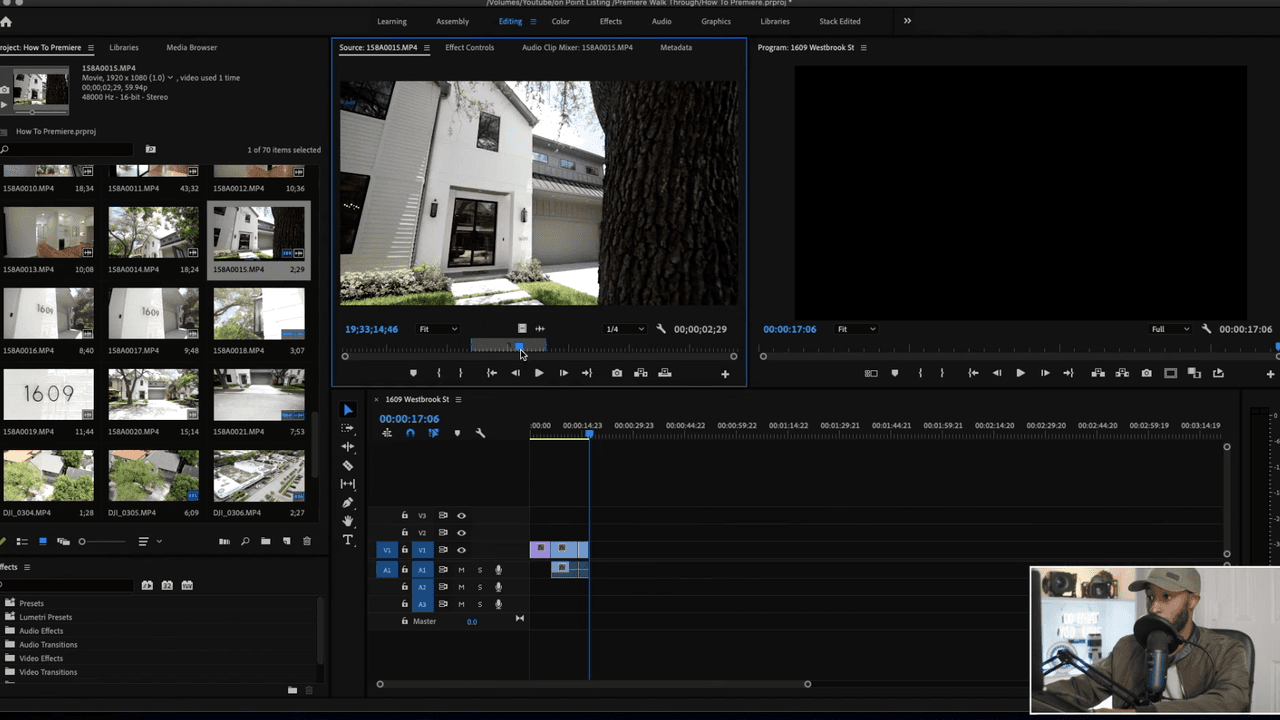Image resolution: width=1280 pixels, height=720 pixels.
Task: Select the 158A0020.MP4 thumbnail
Action: pos(153,395)
